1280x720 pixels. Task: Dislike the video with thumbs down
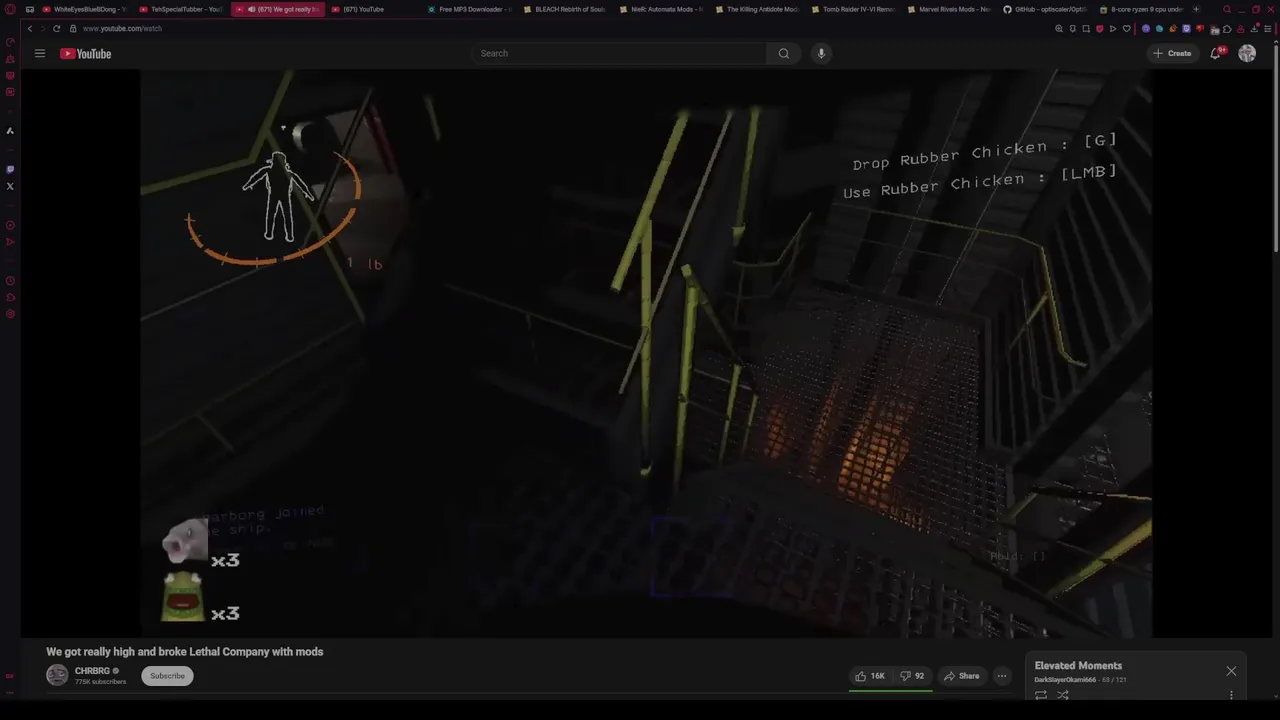click(x=911, y=676)
